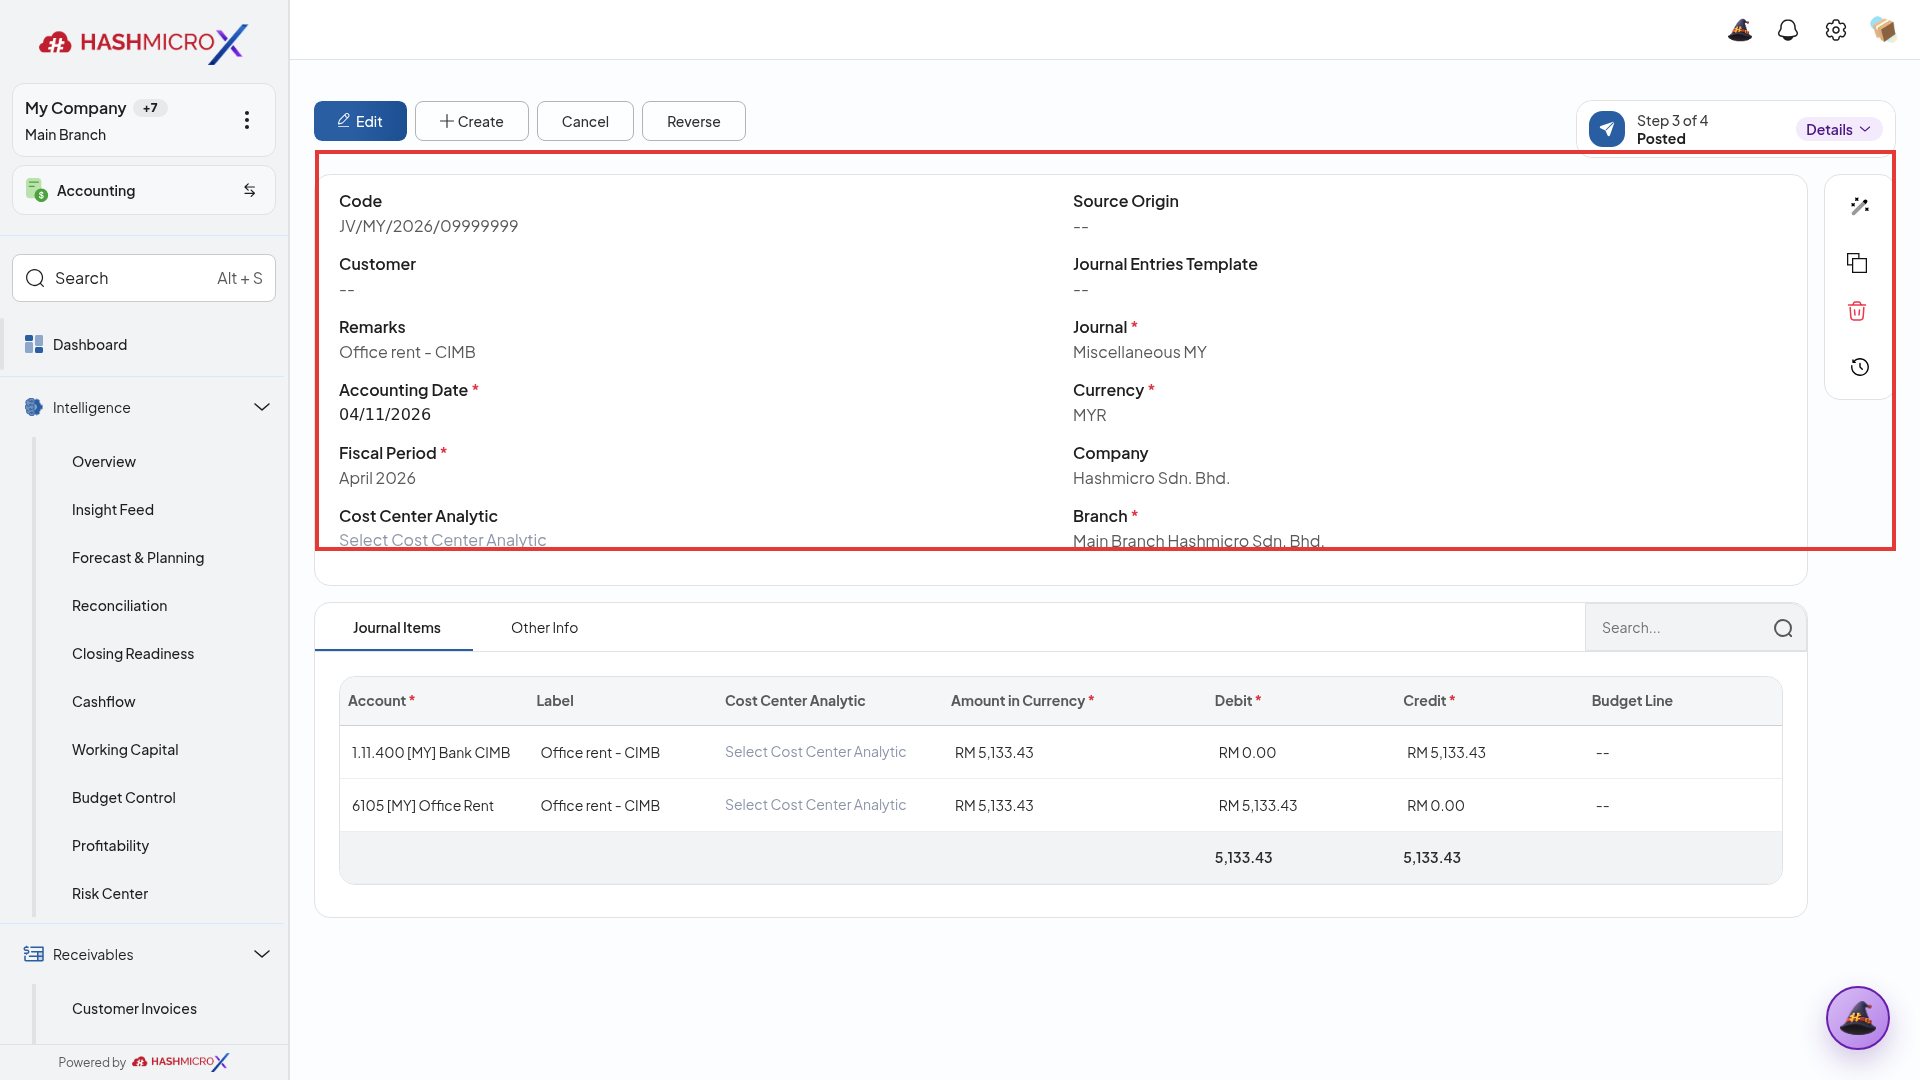
Task: Open Insight Feed in the sidebar
Action: (113, 509)
